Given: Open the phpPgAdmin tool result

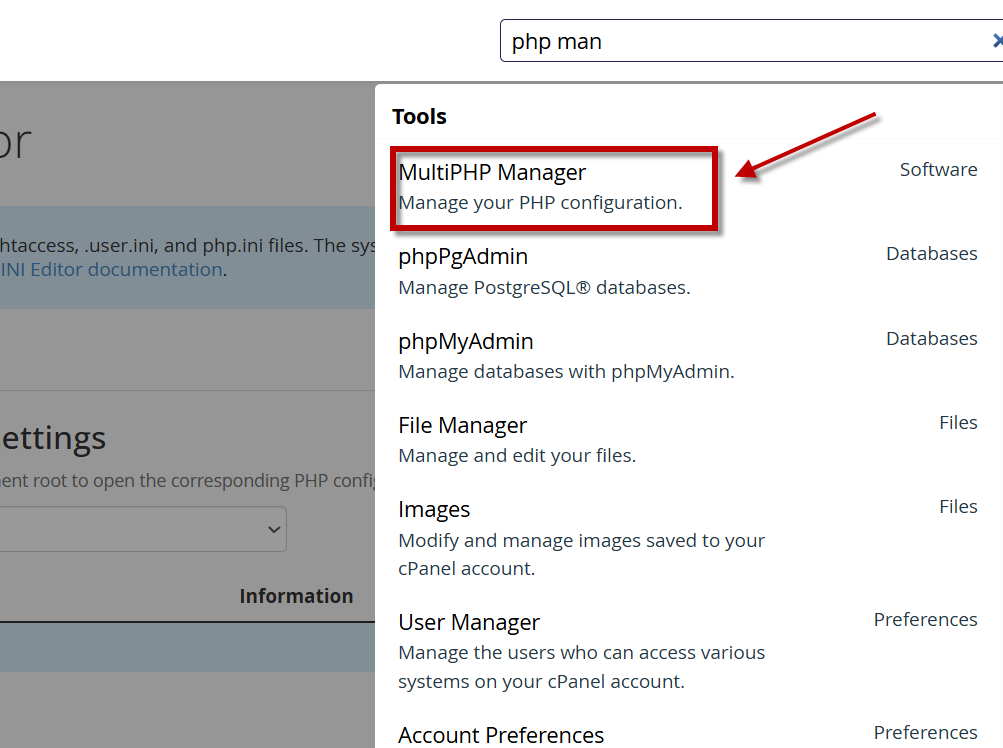Looking at the screenshot, I should click(x=464, y=257).
